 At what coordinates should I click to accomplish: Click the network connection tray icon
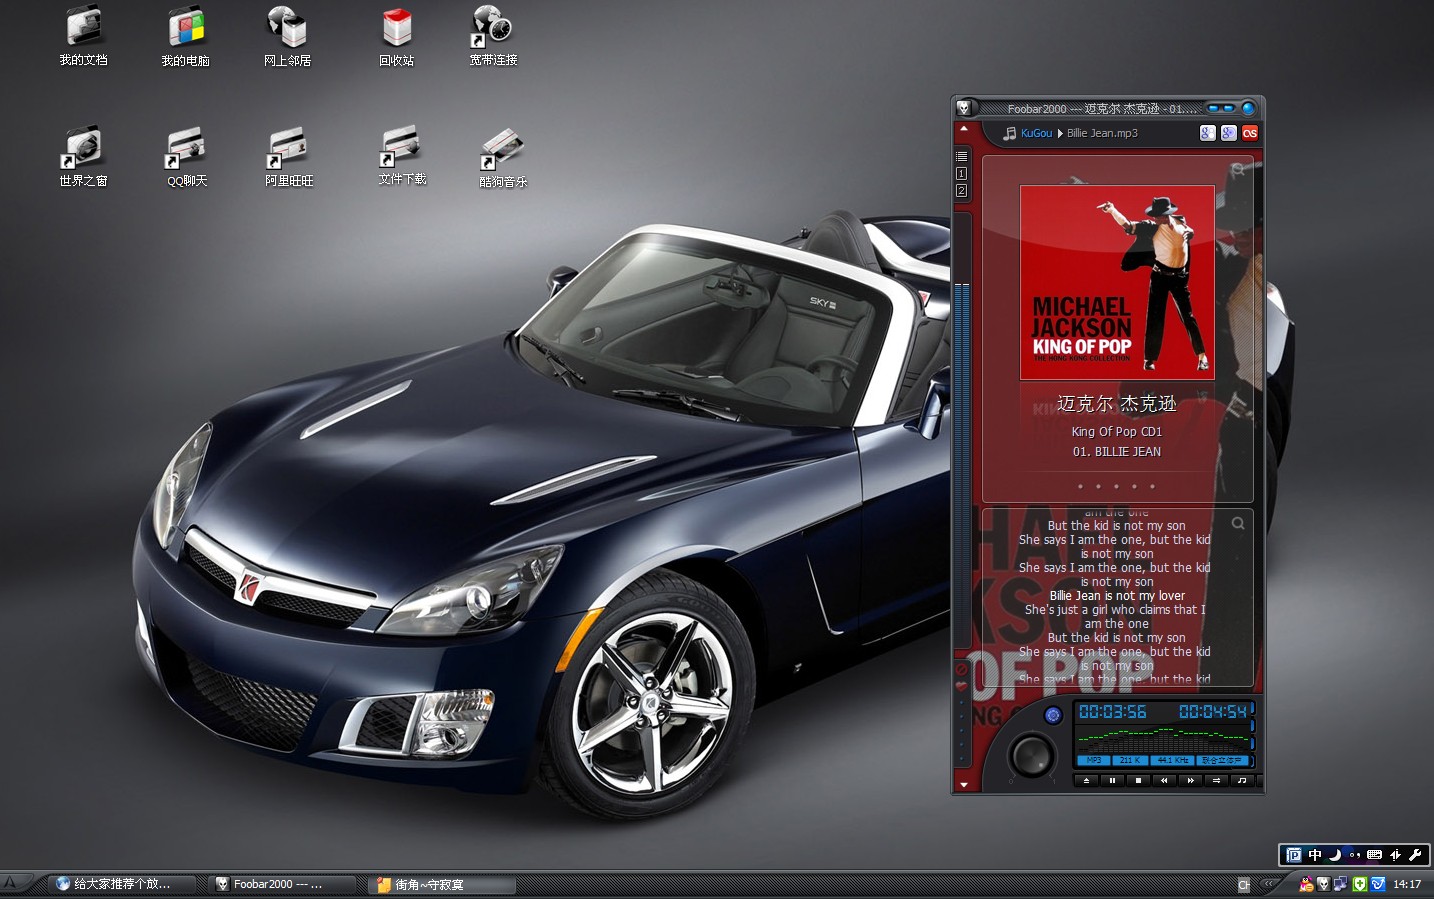1342,884
